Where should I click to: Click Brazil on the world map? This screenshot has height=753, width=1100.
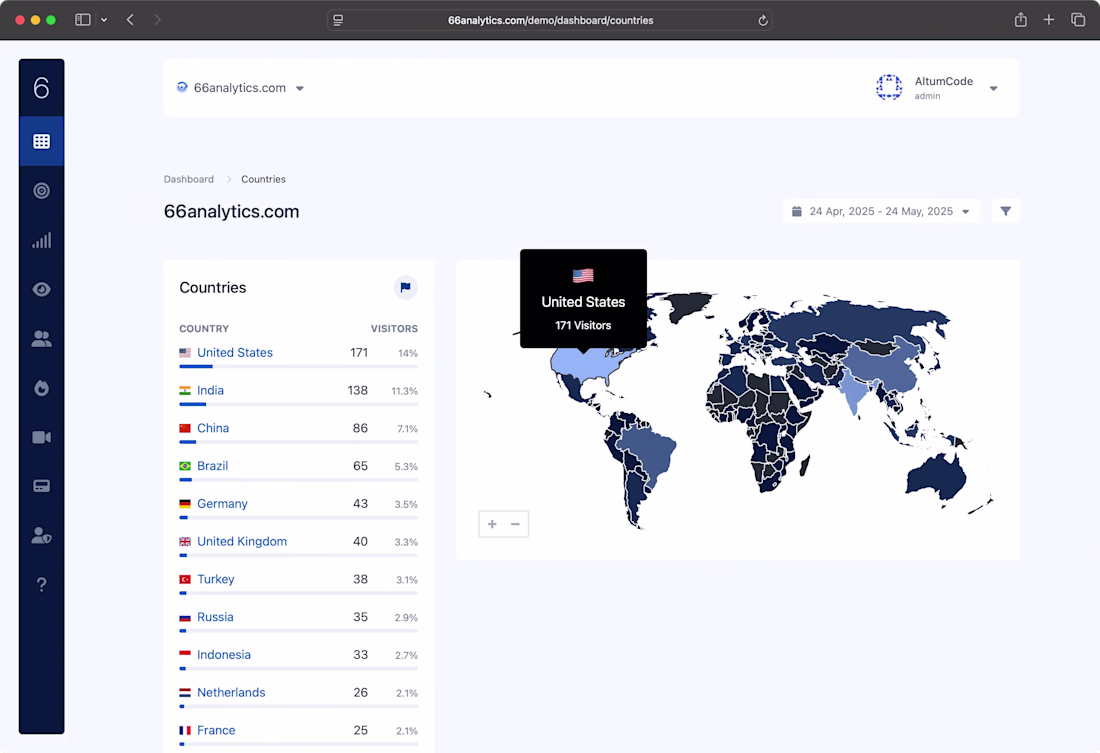[x=649, y=449]
